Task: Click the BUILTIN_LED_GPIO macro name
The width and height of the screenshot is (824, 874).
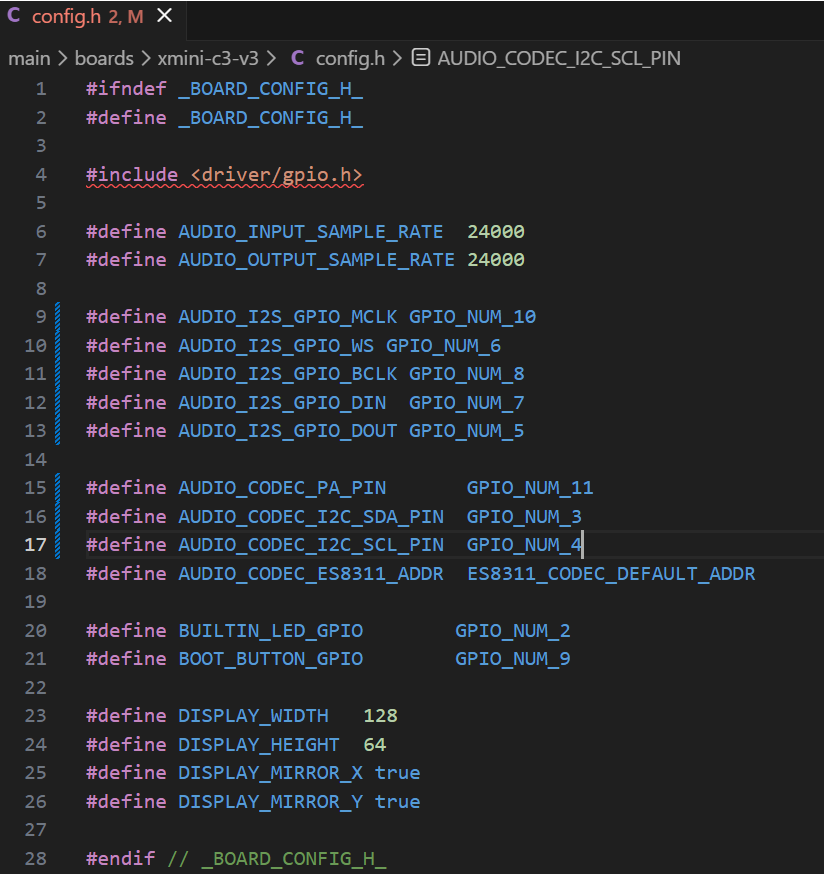Action: [270, 631]
